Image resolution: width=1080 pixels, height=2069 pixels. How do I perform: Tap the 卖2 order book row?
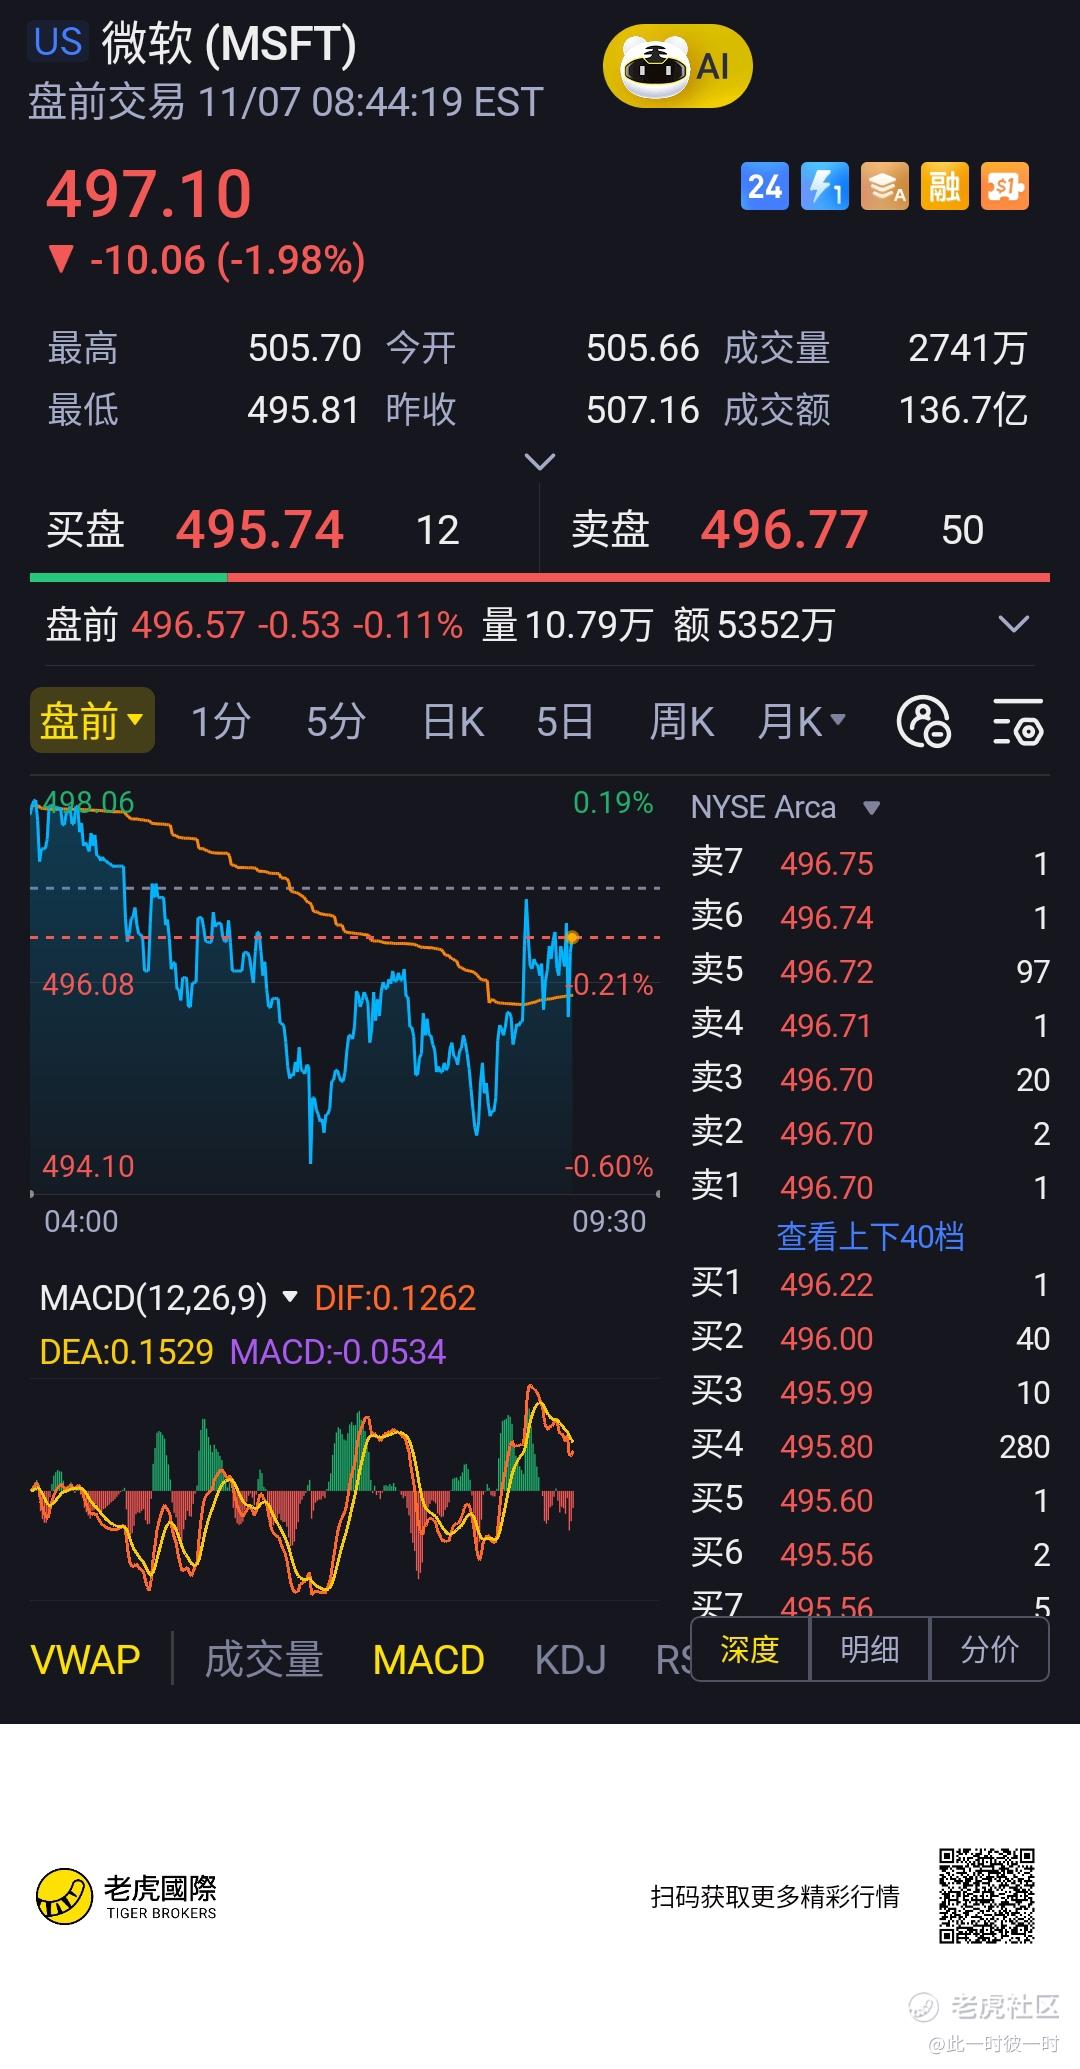(870, 1133)
